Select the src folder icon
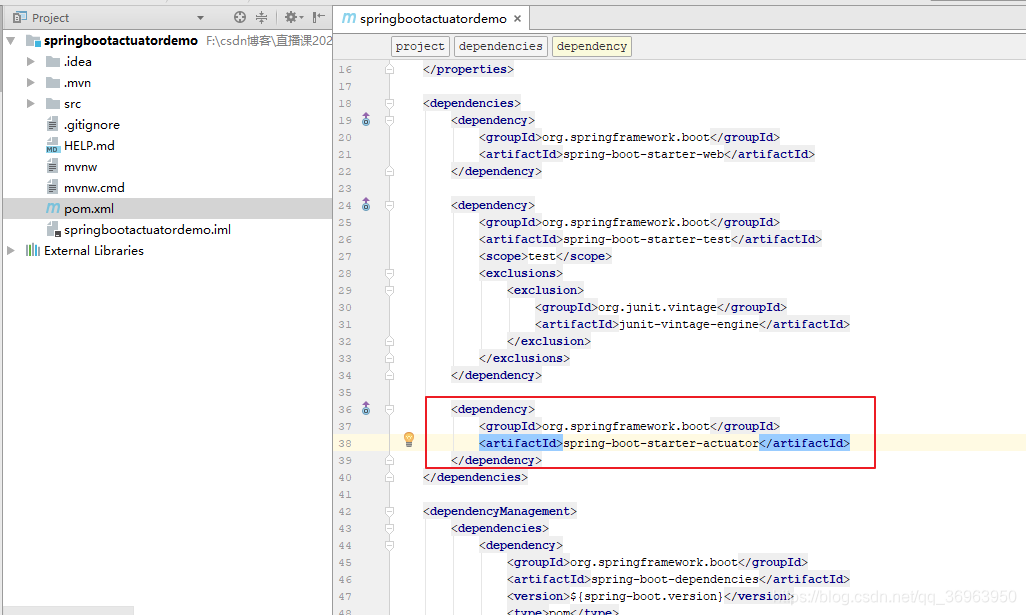 click(x=53, y=103)
